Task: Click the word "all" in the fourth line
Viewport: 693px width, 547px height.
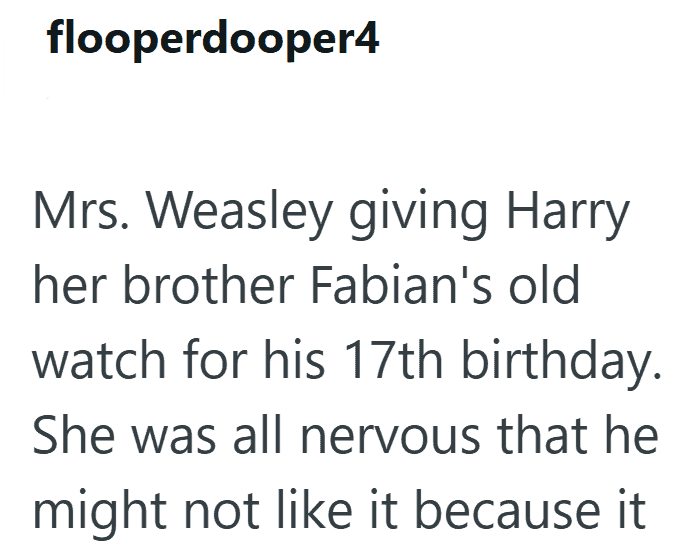Action: (258, 434)
